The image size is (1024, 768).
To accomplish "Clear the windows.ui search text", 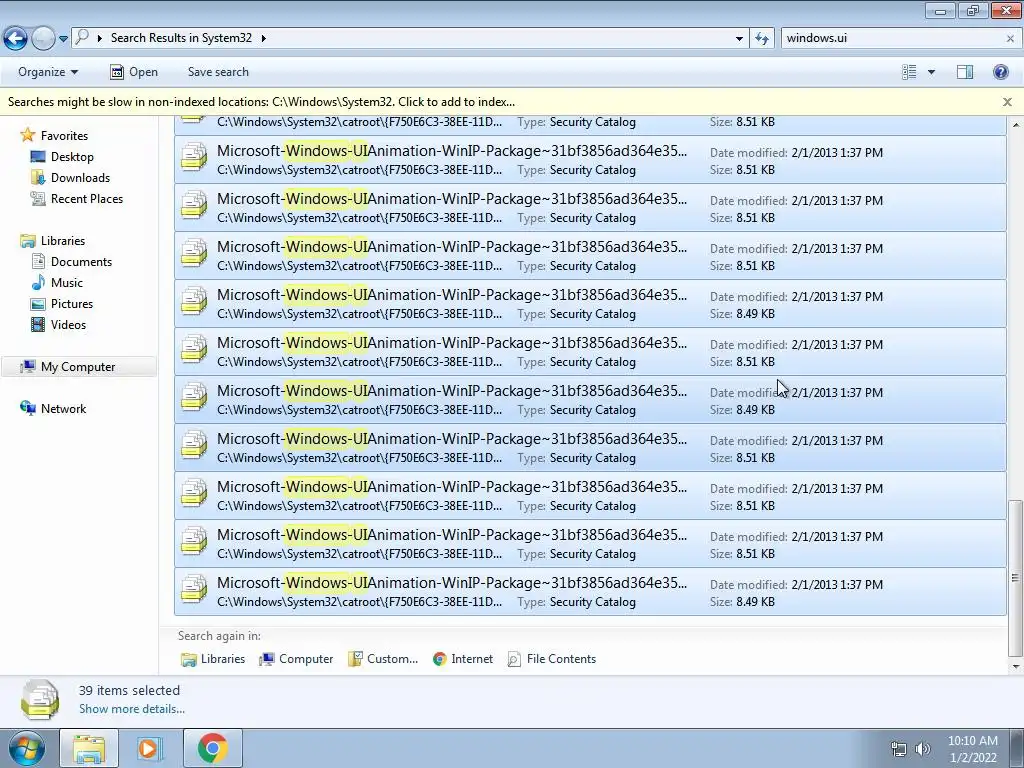I will pos(1010,39).
